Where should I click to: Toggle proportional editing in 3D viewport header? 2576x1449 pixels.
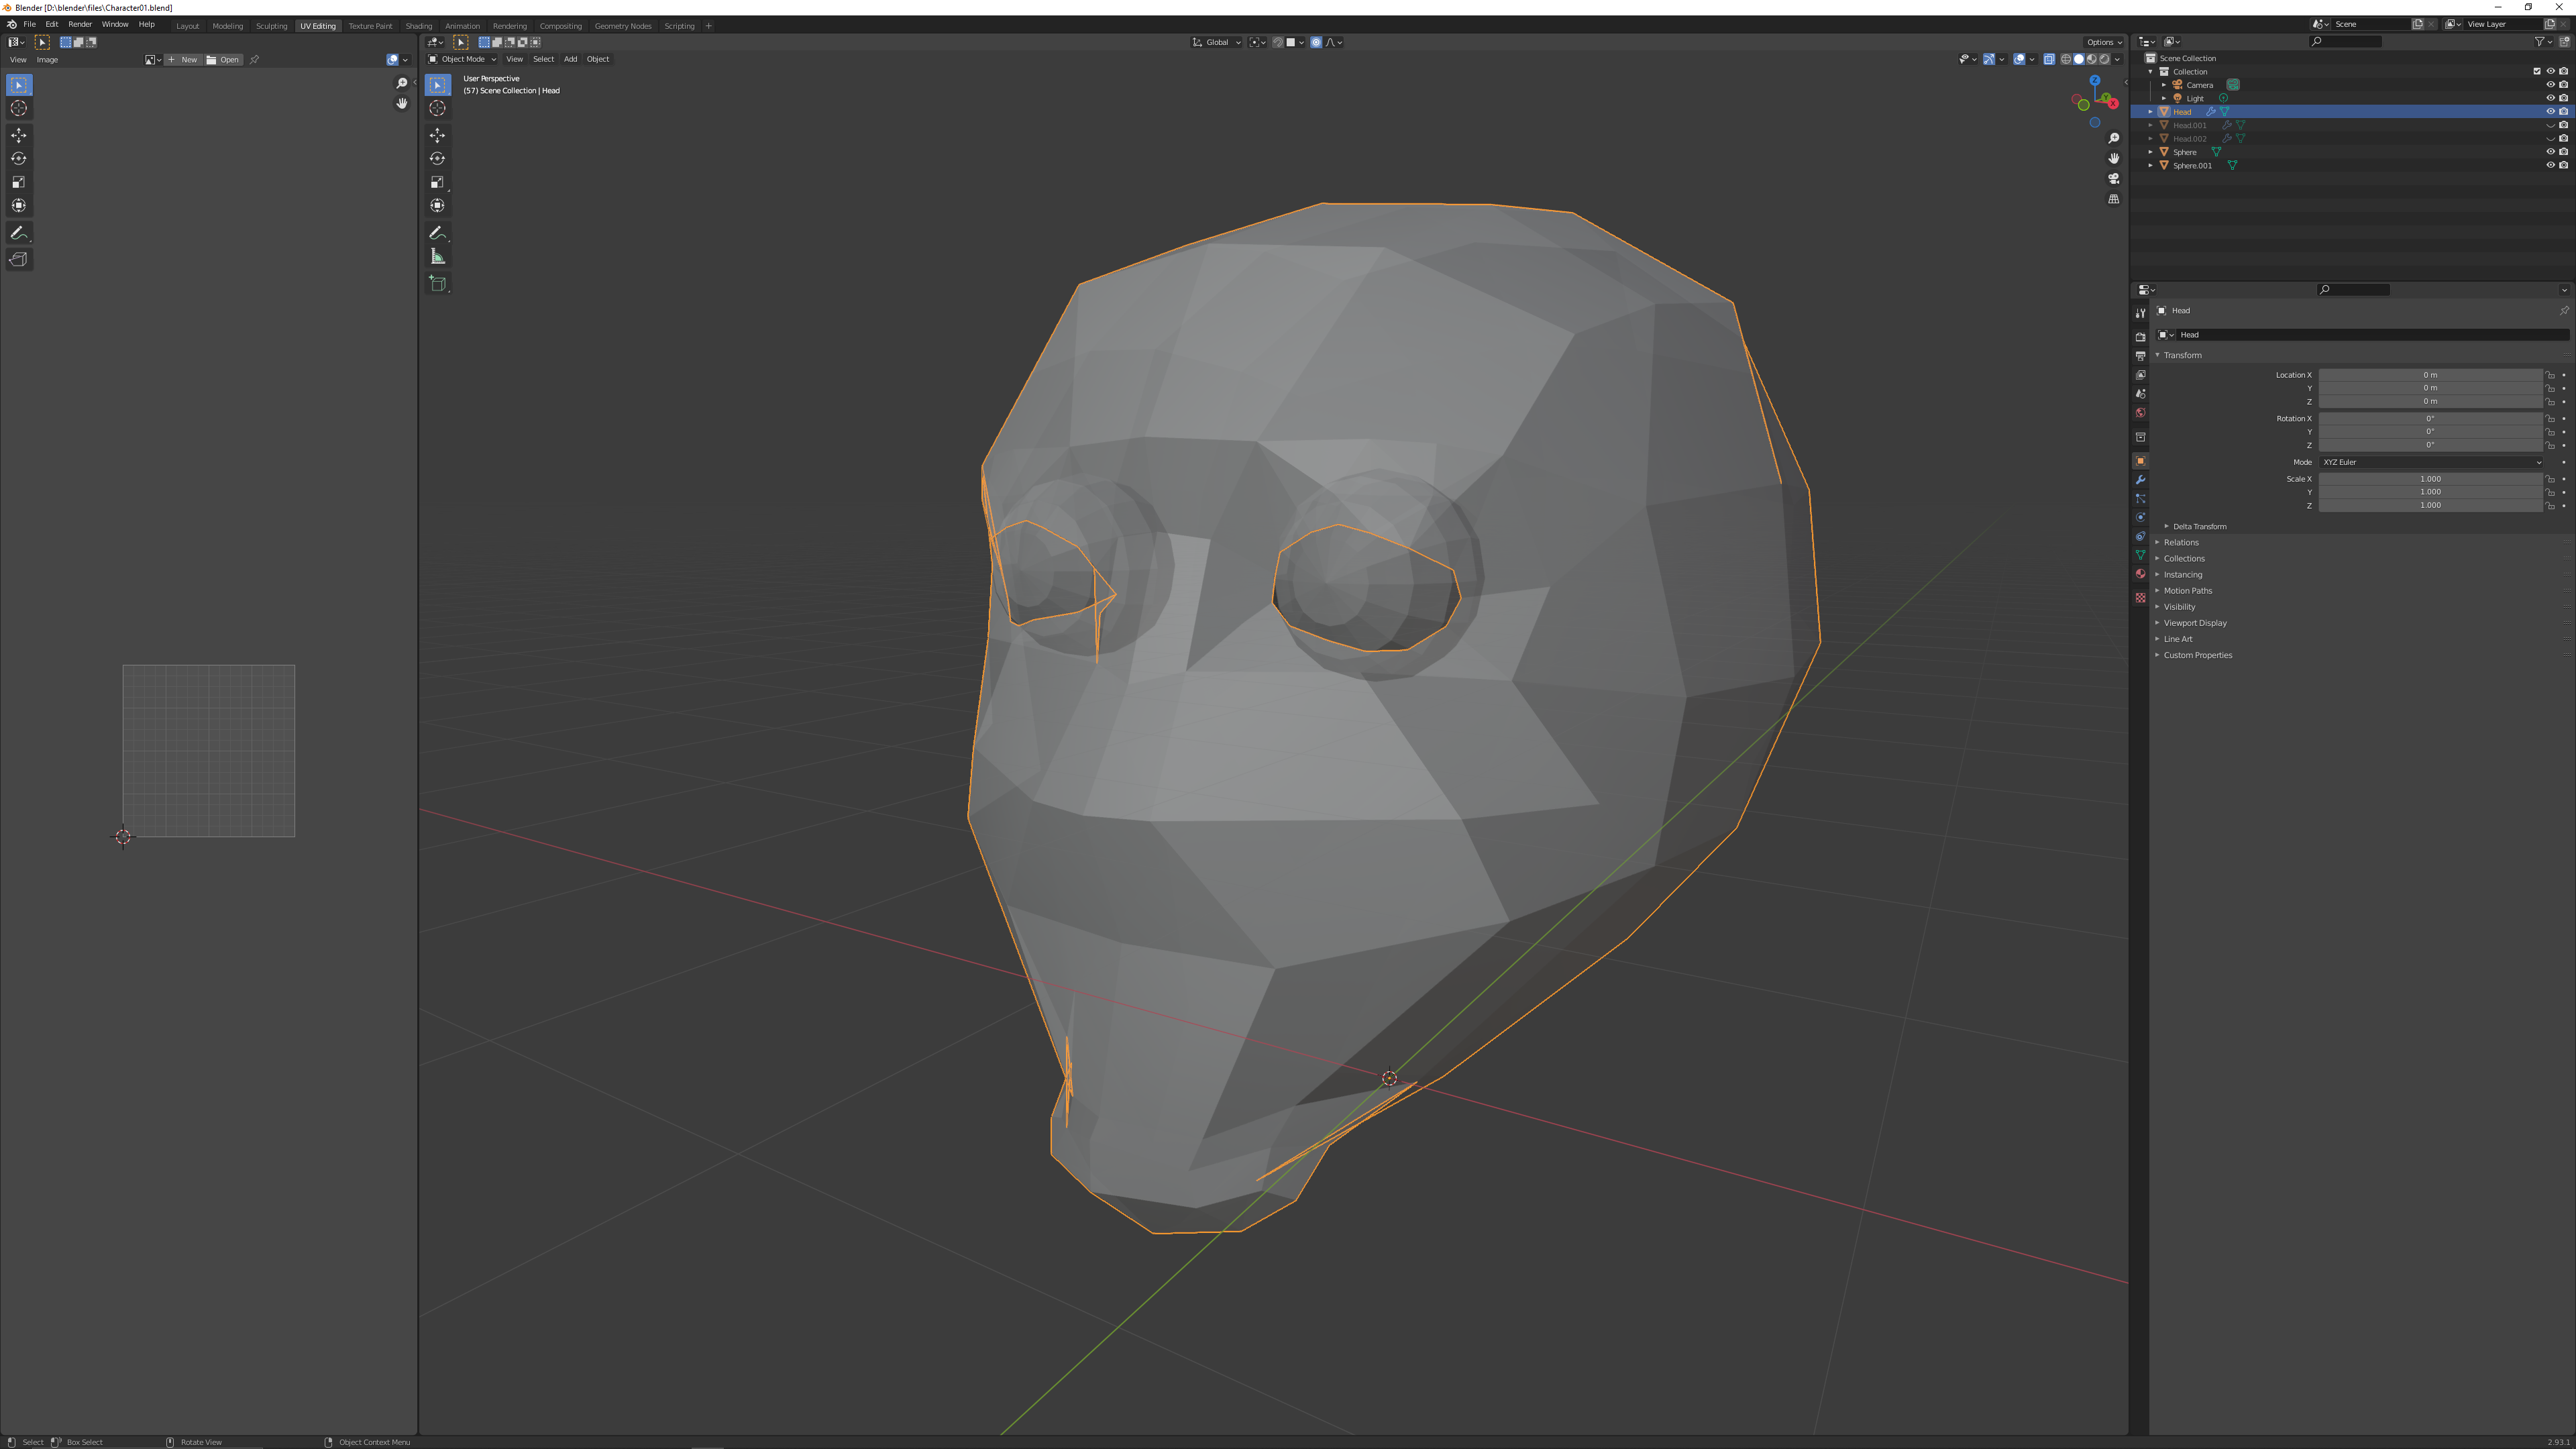(1316, 42)
